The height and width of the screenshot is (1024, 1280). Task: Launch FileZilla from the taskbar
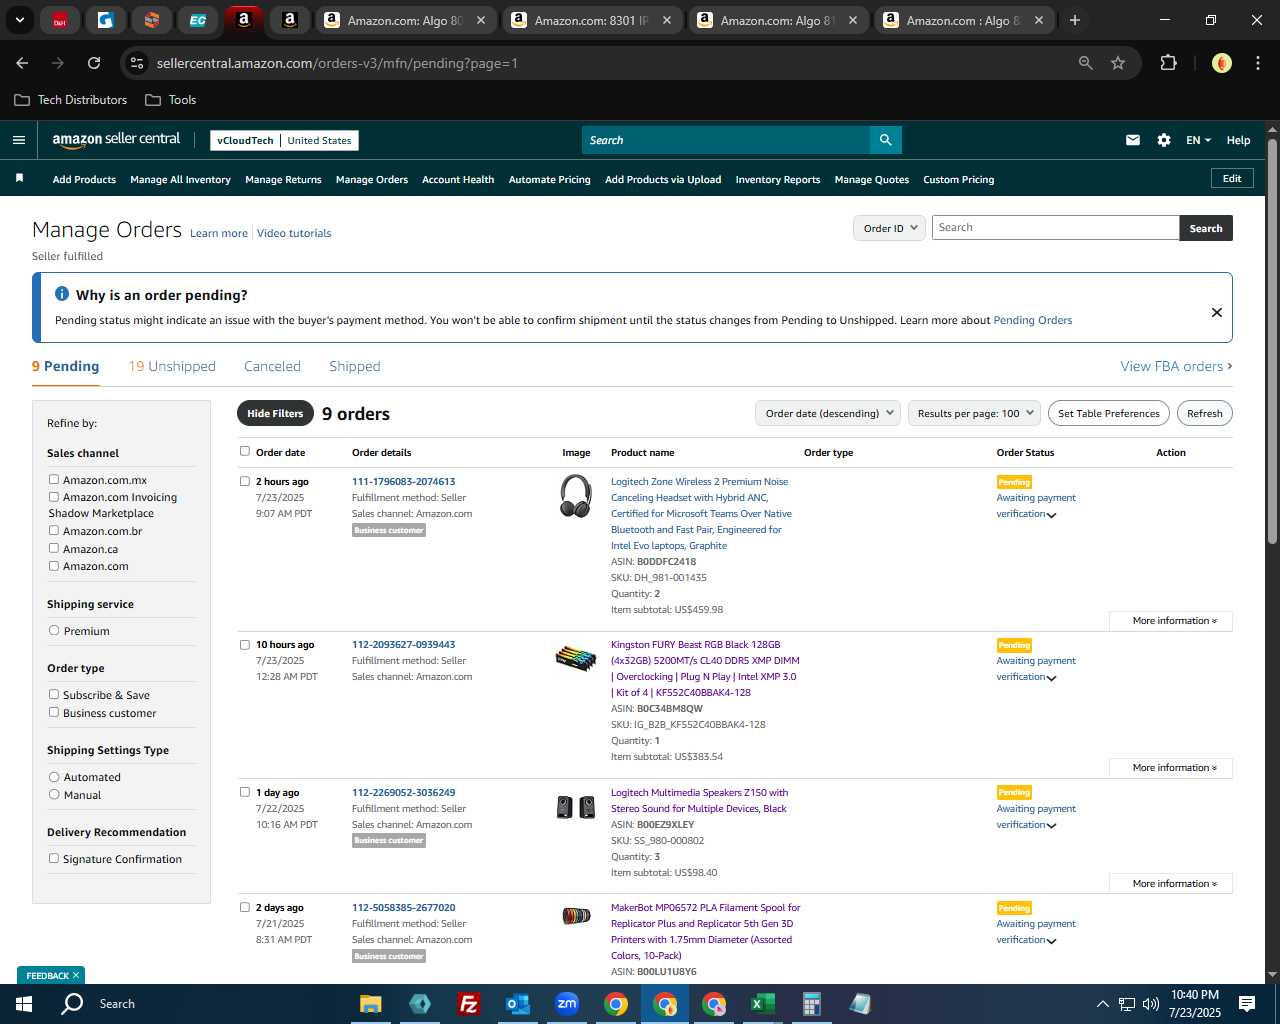[468, 1004]
